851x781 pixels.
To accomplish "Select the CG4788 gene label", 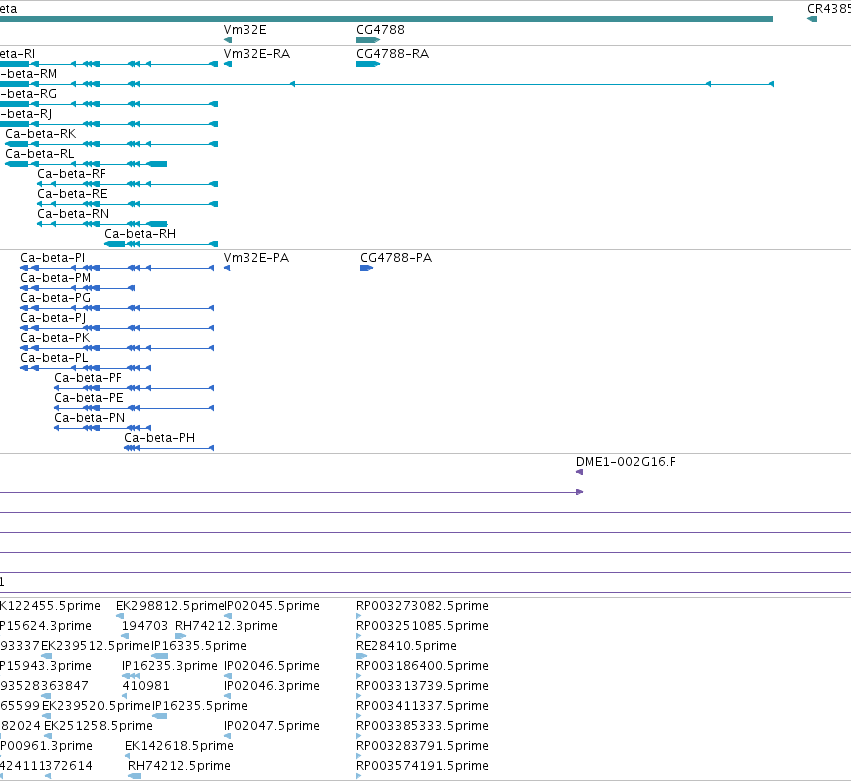I will (380, 30).
